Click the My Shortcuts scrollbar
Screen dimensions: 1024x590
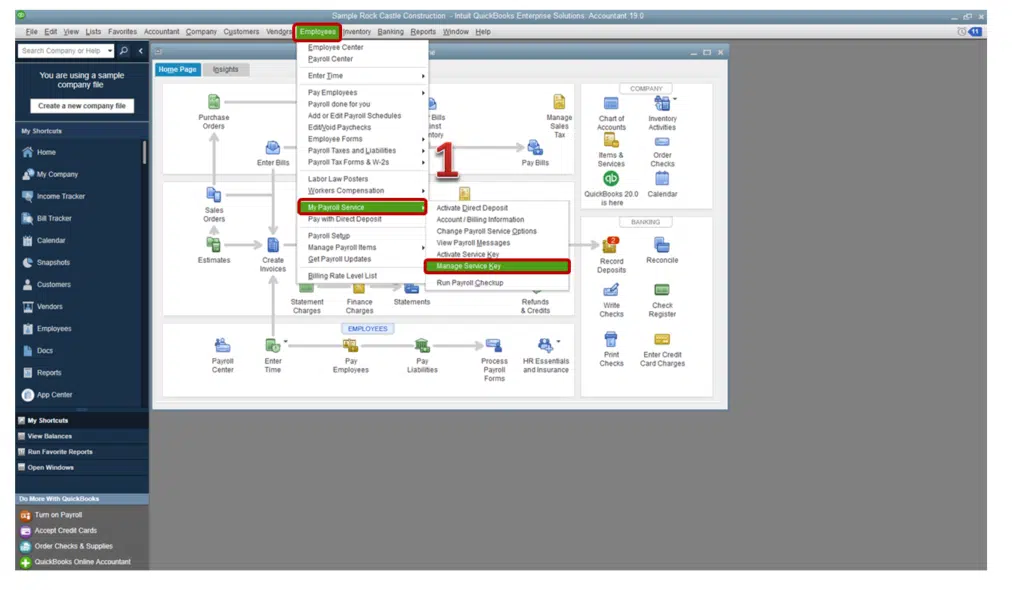click(x=144, y=152)
